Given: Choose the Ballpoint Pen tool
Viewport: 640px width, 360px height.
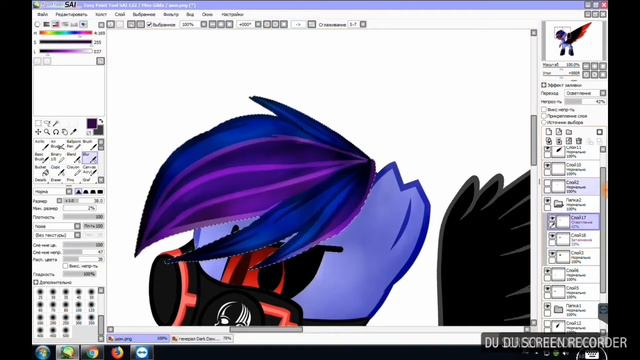Looking at the screenshot, I should (73, 144).
